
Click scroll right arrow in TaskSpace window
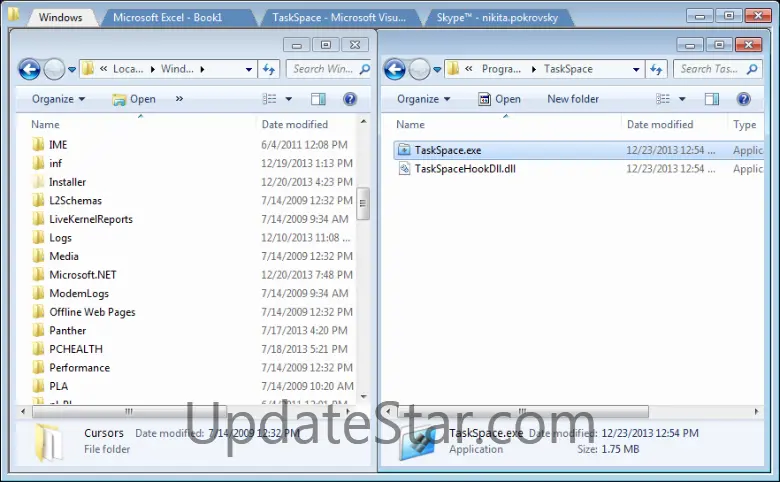757,411
